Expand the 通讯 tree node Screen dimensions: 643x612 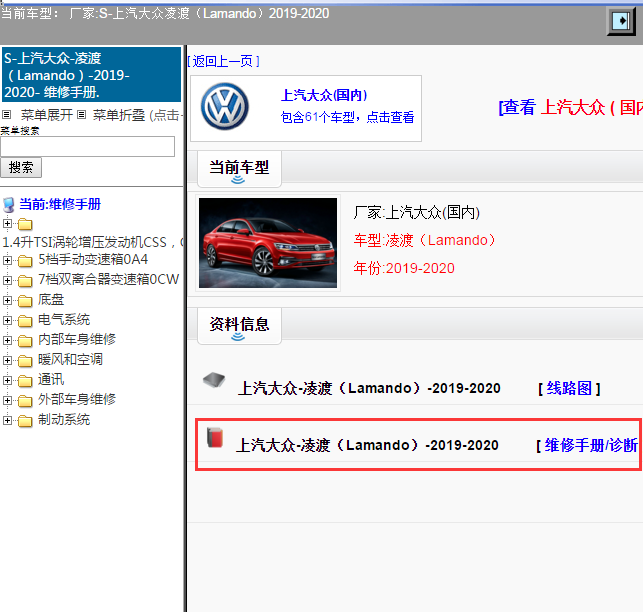pyautogui.click(x=7, y=380)
